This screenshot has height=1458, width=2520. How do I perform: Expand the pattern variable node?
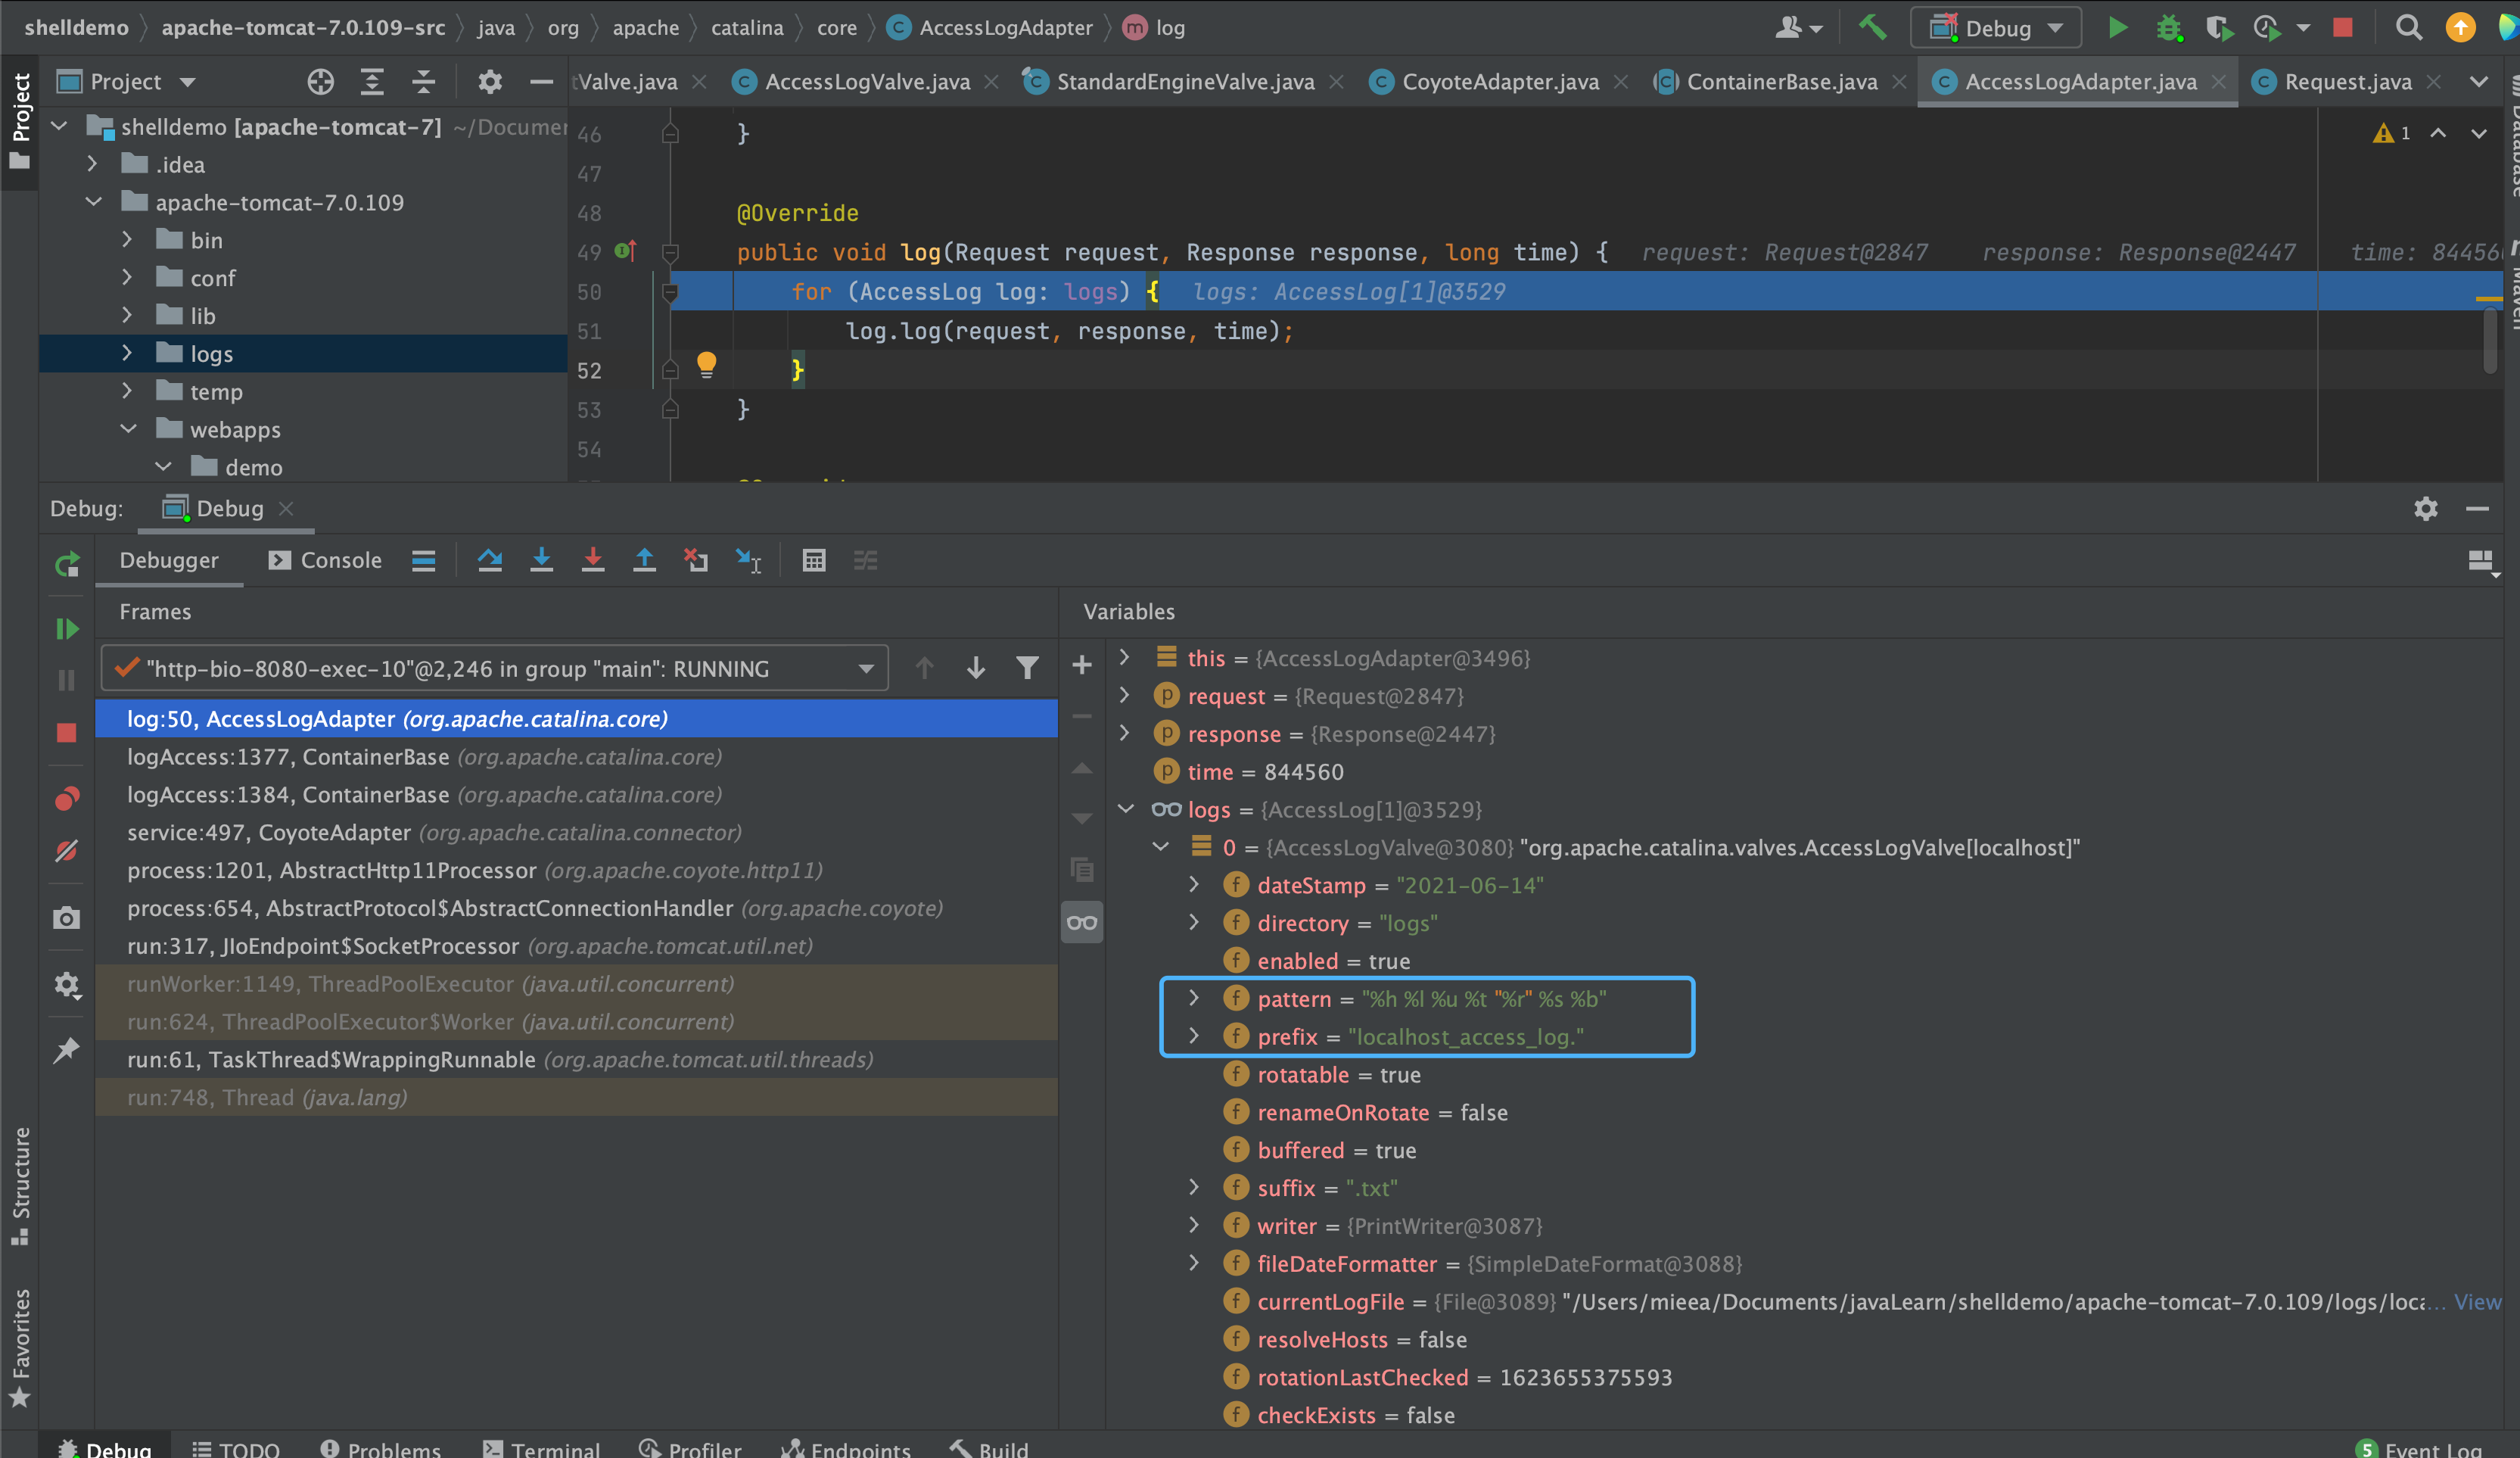1194,998
